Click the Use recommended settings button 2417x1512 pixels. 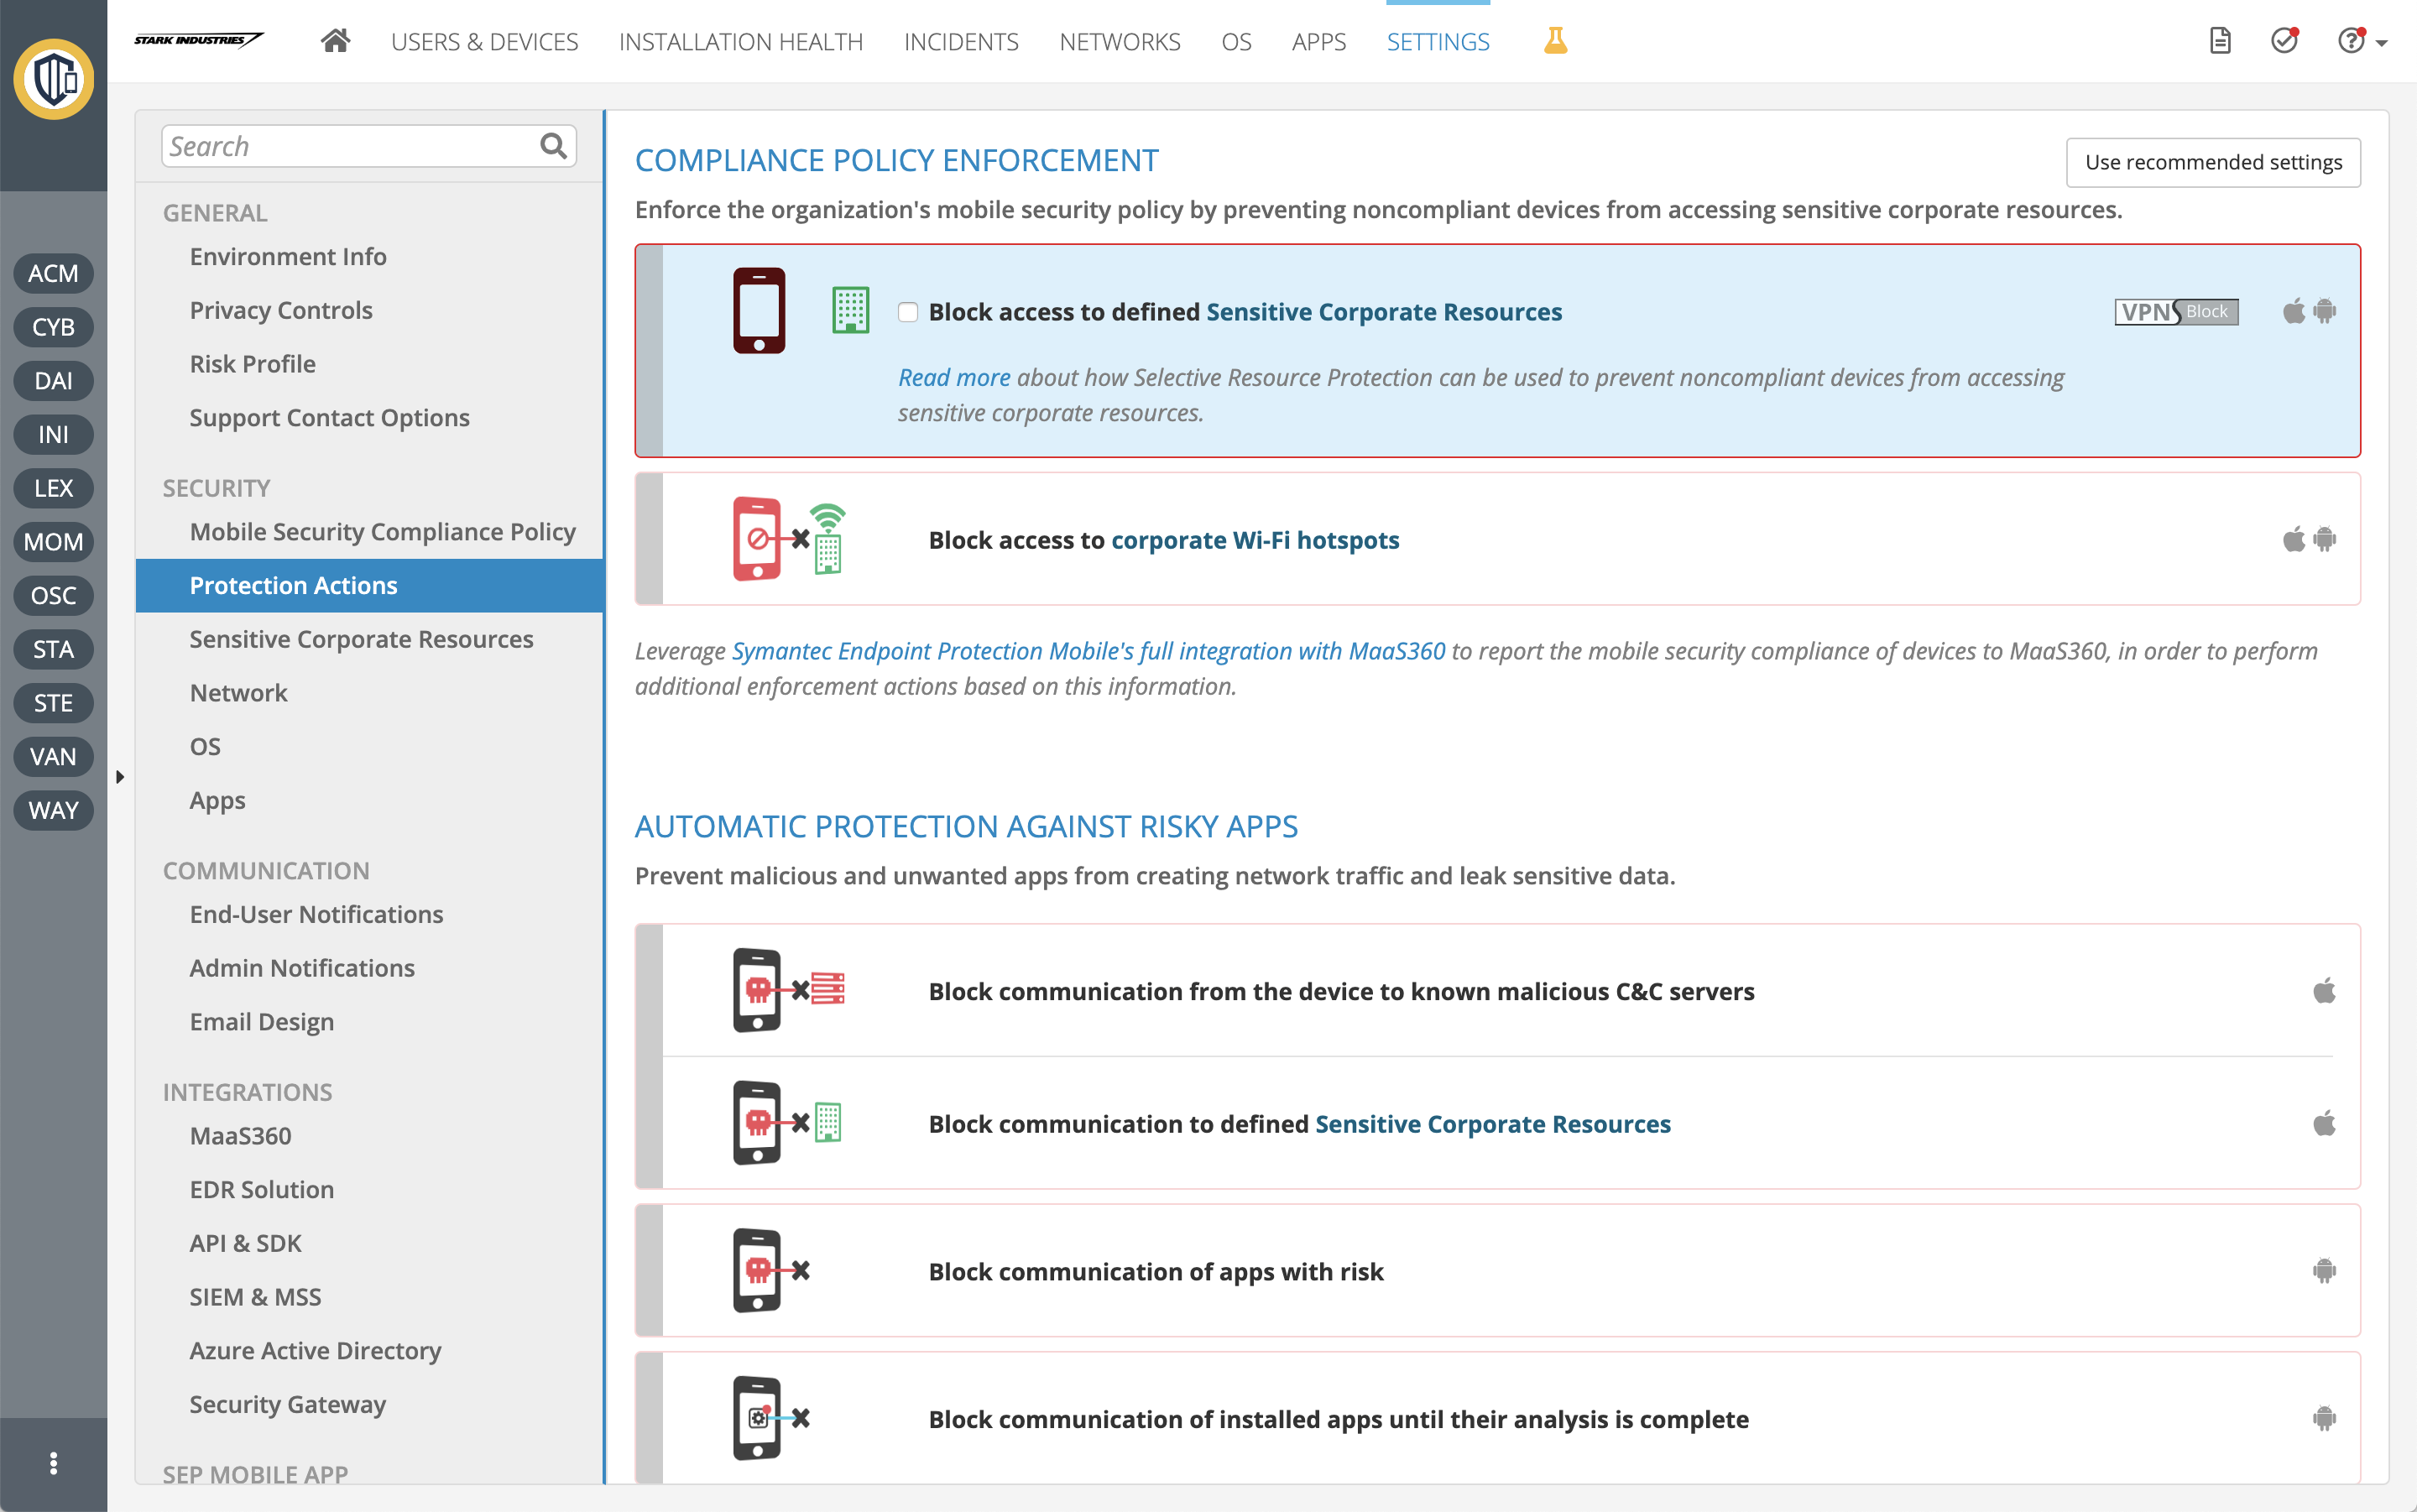2212,161
